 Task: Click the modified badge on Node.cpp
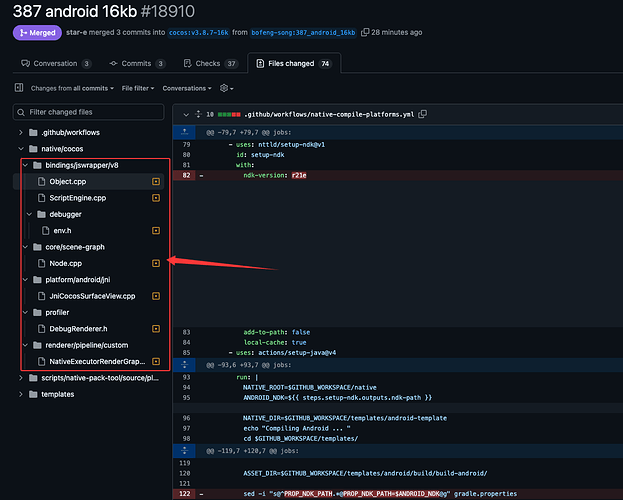[156, 263]
